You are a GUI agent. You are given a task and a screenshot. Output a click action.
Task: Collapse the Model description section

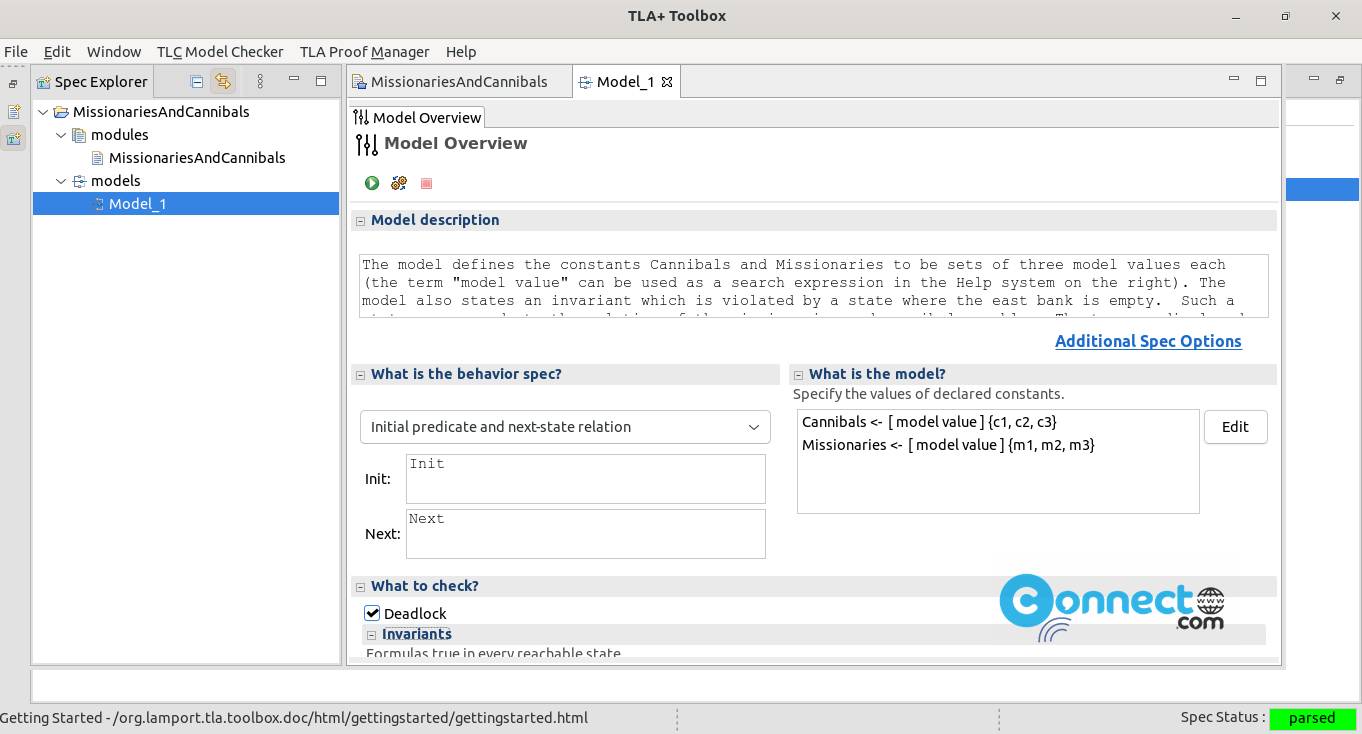[x=360, y=221]
